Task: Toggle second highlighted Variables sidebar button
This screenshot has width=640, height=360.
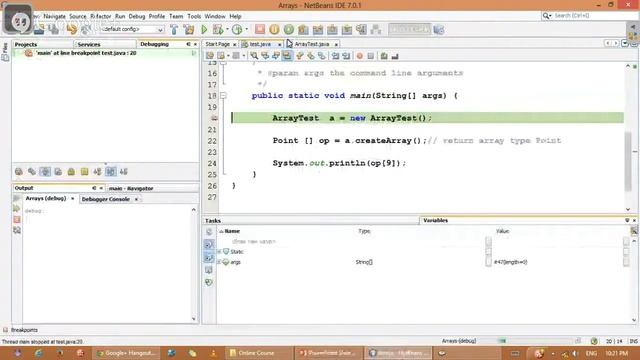Action: 209,244
